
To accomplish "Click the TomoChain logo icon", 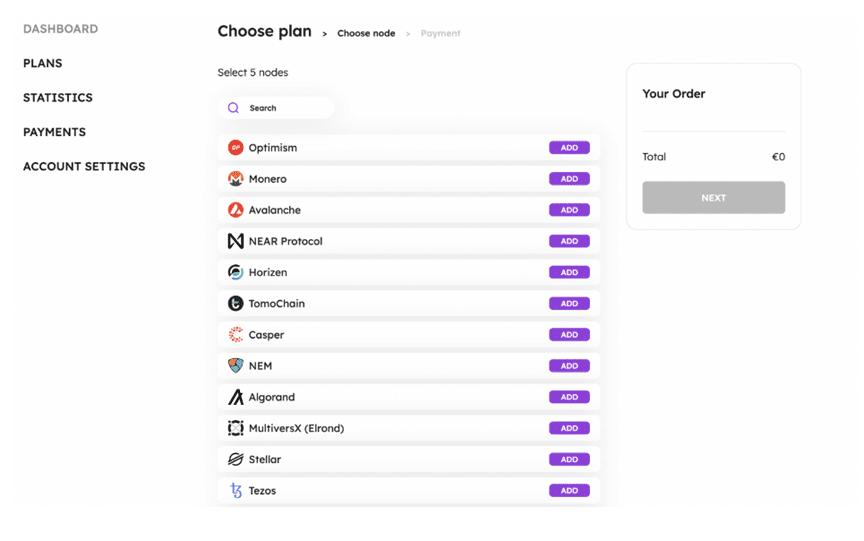I will coord(236,303).
